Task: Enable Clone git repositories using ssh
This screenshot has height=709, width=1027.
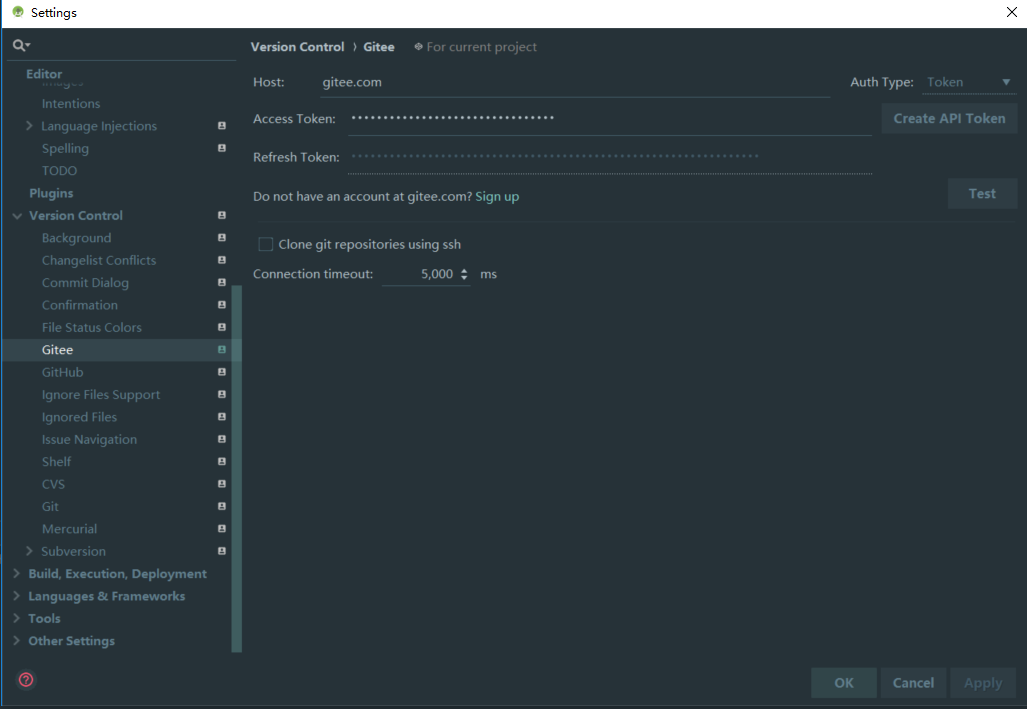Action: click(266, 244)
